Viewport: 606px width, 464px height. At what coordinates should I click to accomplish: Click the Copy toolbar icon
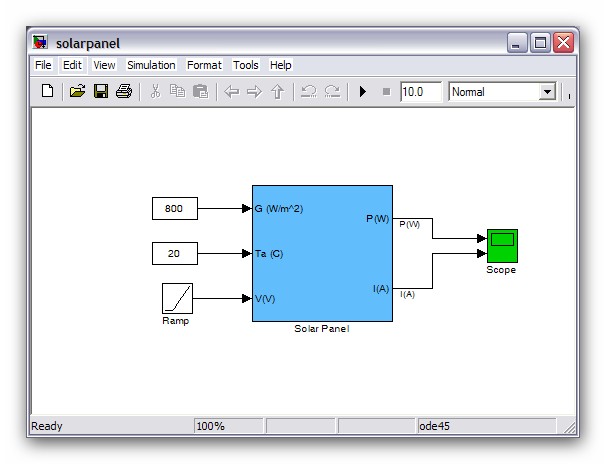[x=177, y=92]
